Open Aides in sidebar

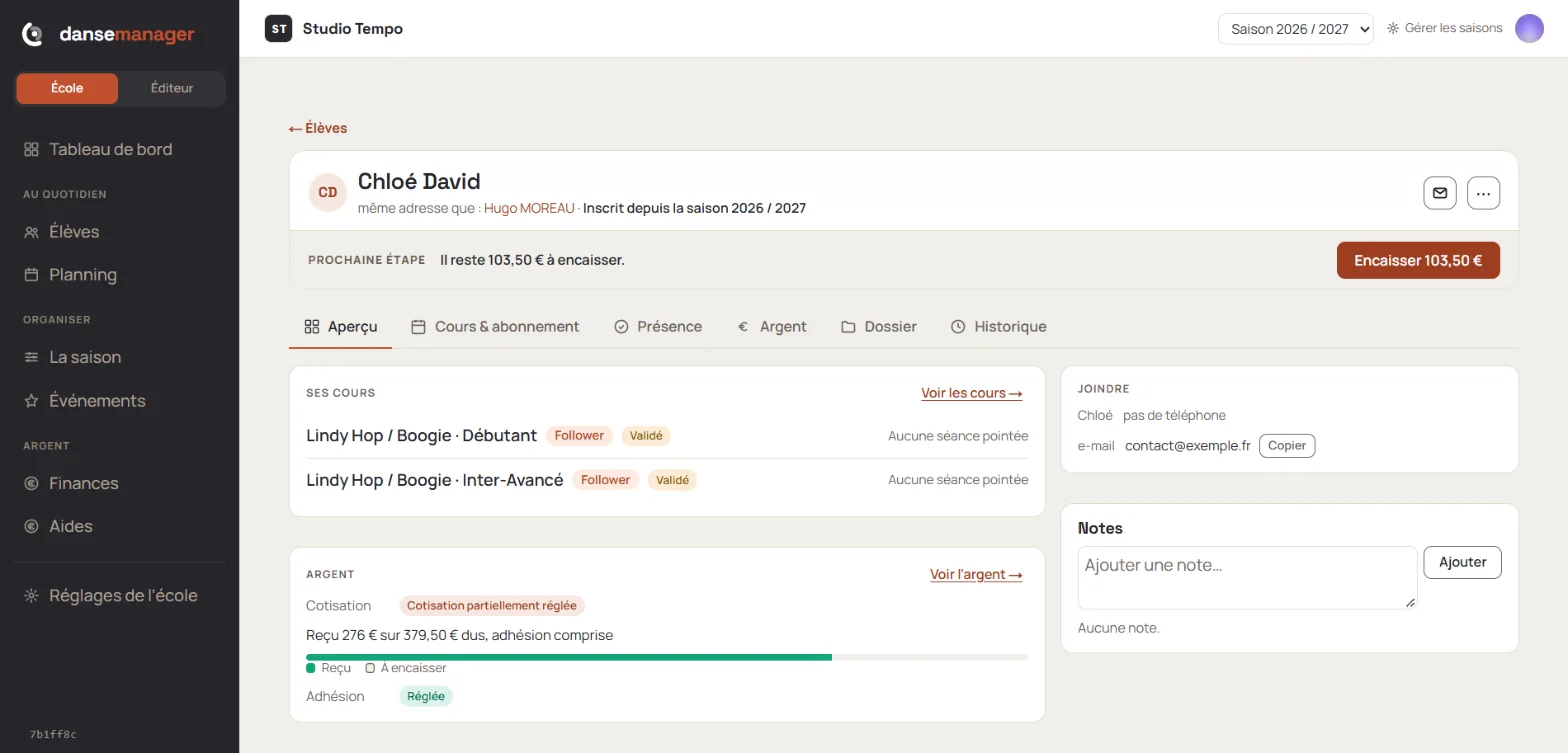click(58, 526)
